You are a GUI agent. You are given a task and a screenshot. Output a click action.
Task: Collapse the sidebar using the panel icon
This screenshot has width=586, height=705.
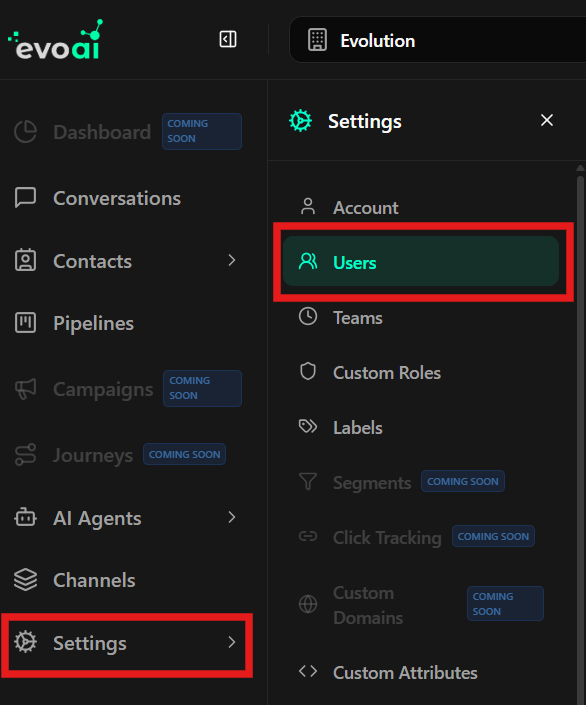pos(228,39)
